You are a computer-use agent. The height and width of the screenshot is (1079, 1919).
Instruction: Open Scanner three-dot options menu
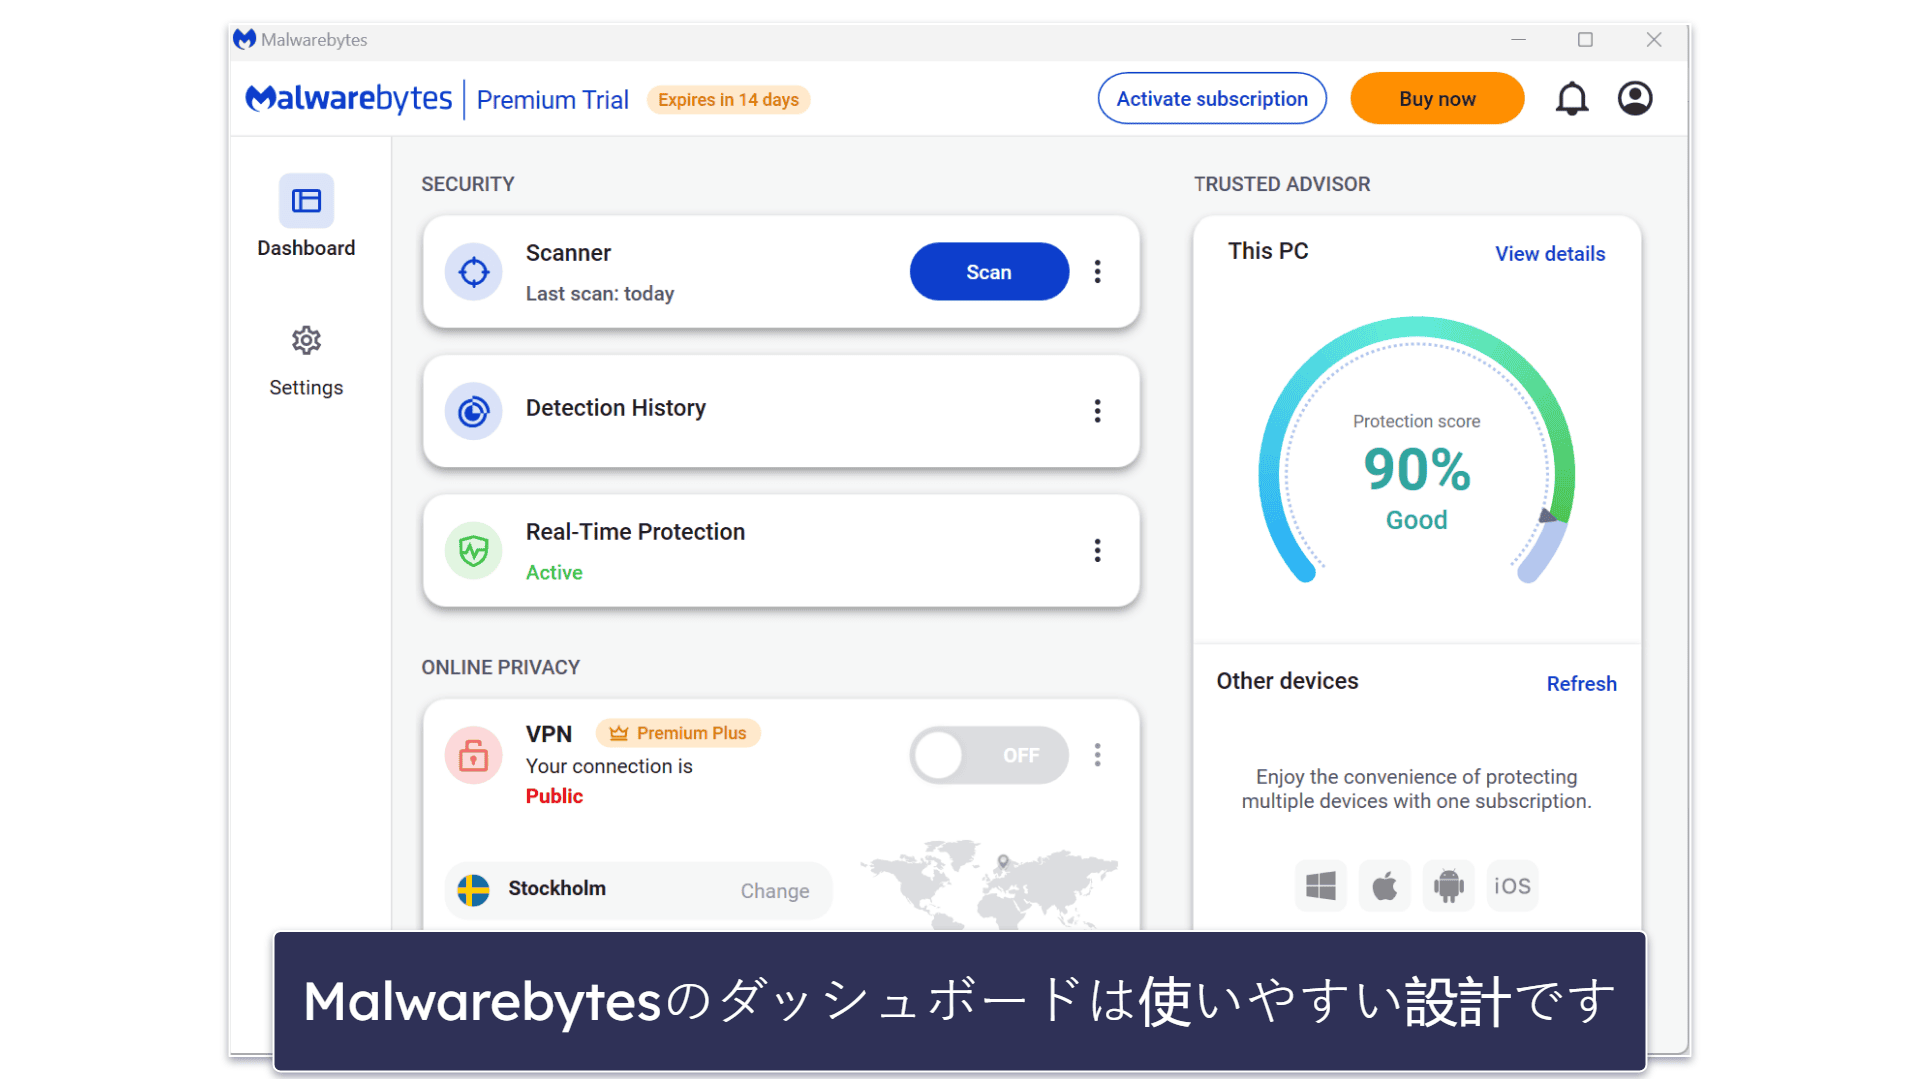[1097, 272]
